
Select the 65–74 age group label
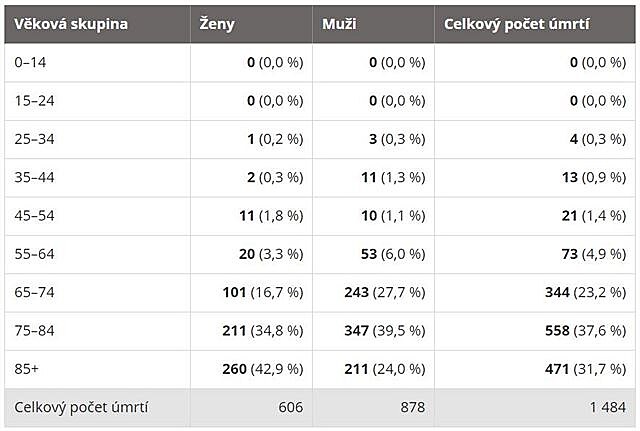pyautogui.click(x=34, y=292)
